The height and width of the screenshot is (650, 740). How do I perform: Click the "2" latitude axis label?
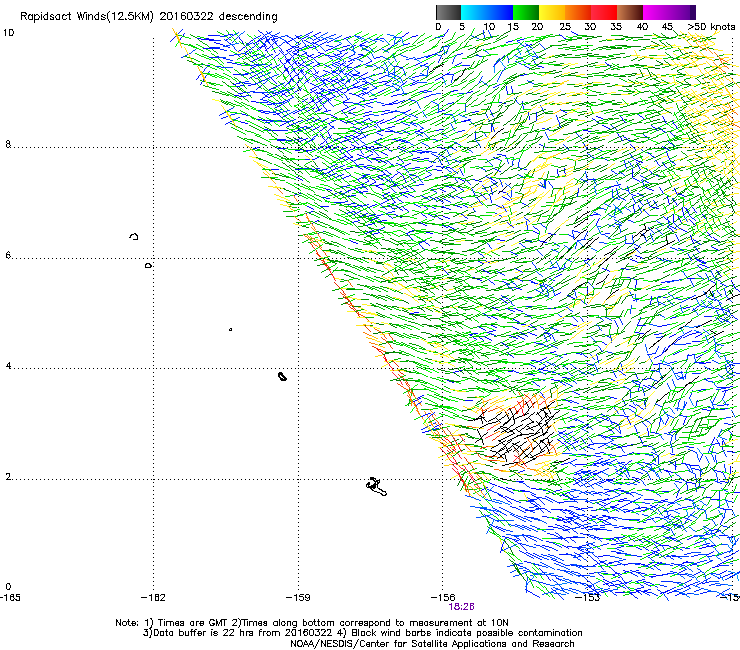click(x=8, y=477)
